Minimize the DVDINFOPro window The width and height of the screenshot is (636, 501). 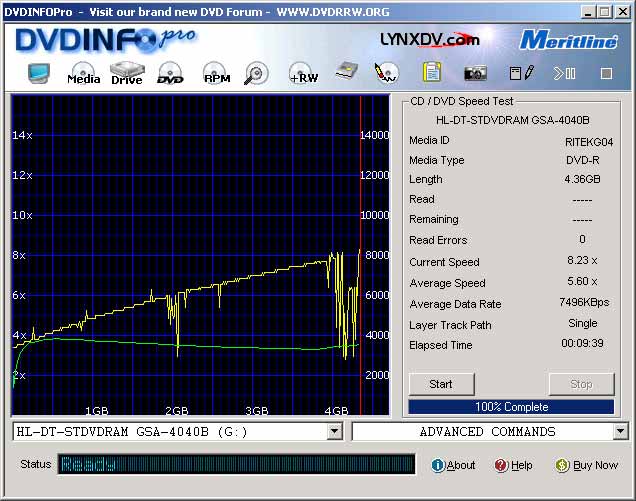588,12
